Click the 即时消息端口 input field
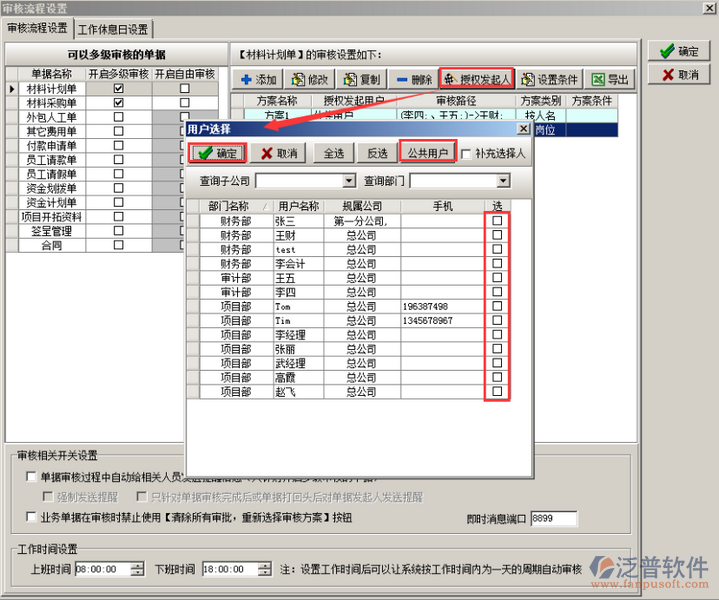This screenshot has width=719, height=600. 553,518
